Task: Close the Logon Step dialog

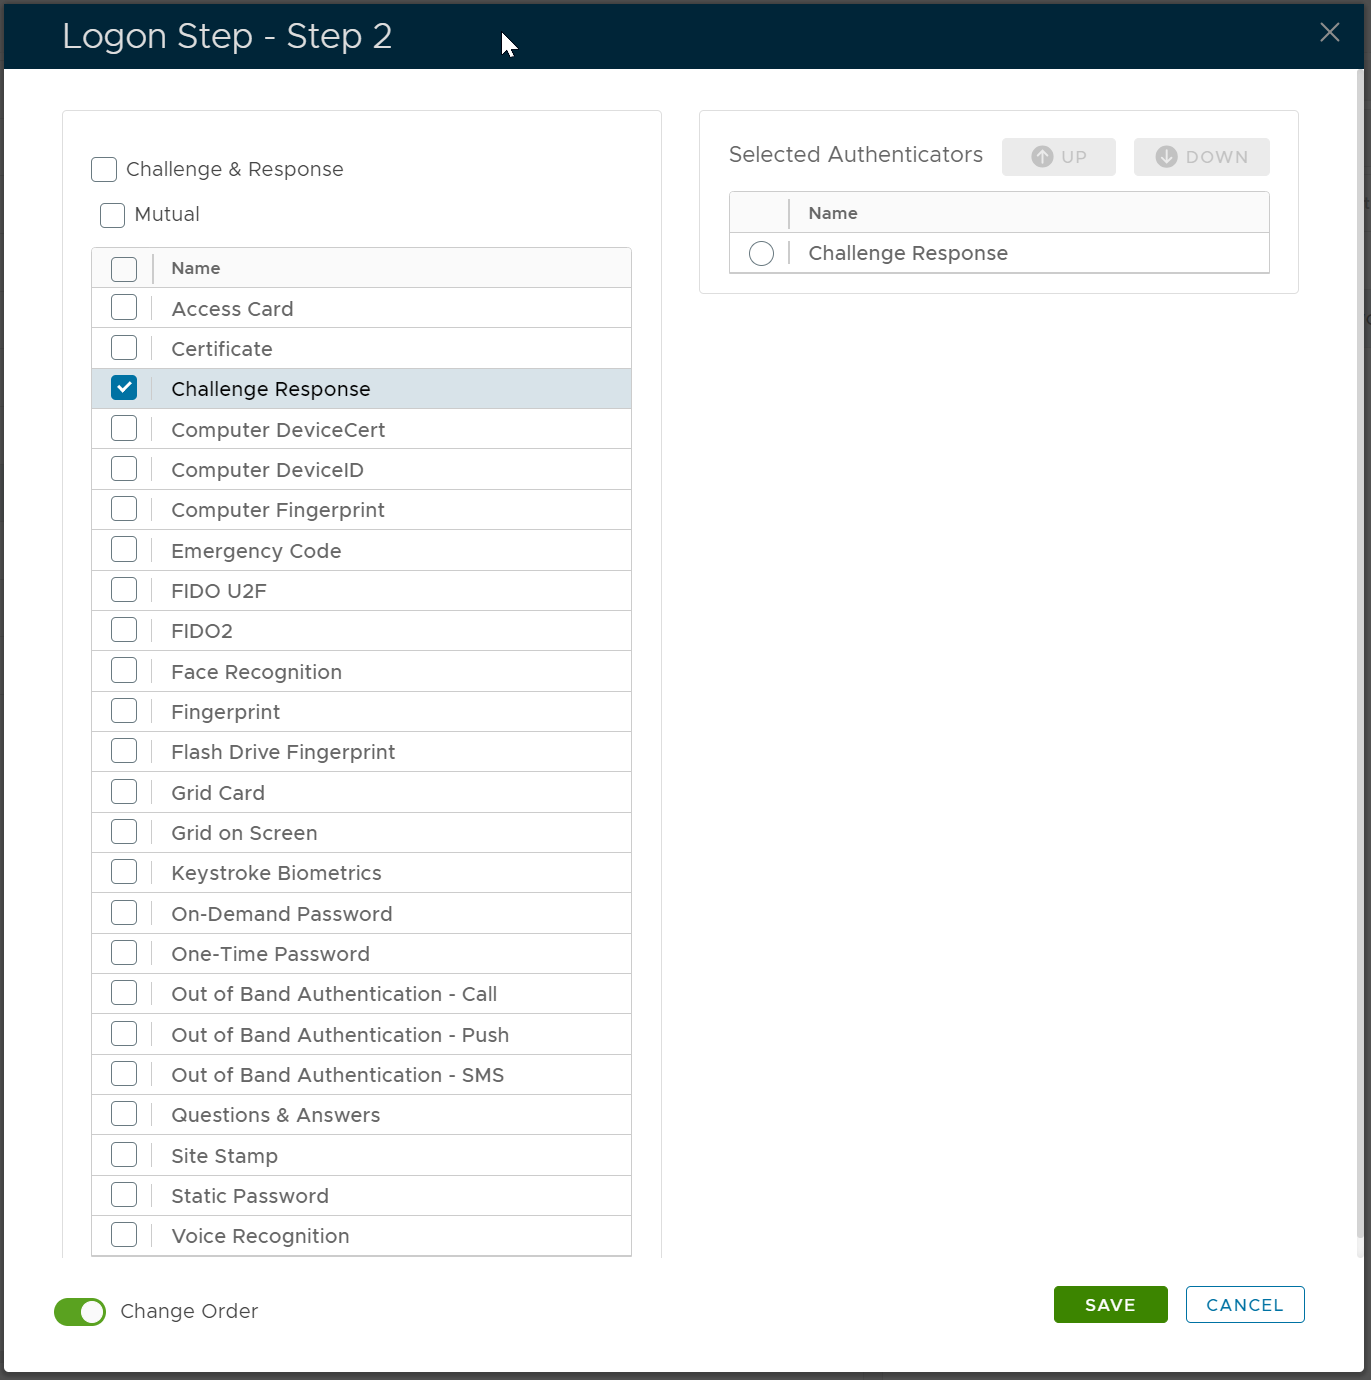Action: pos(1329,33)
